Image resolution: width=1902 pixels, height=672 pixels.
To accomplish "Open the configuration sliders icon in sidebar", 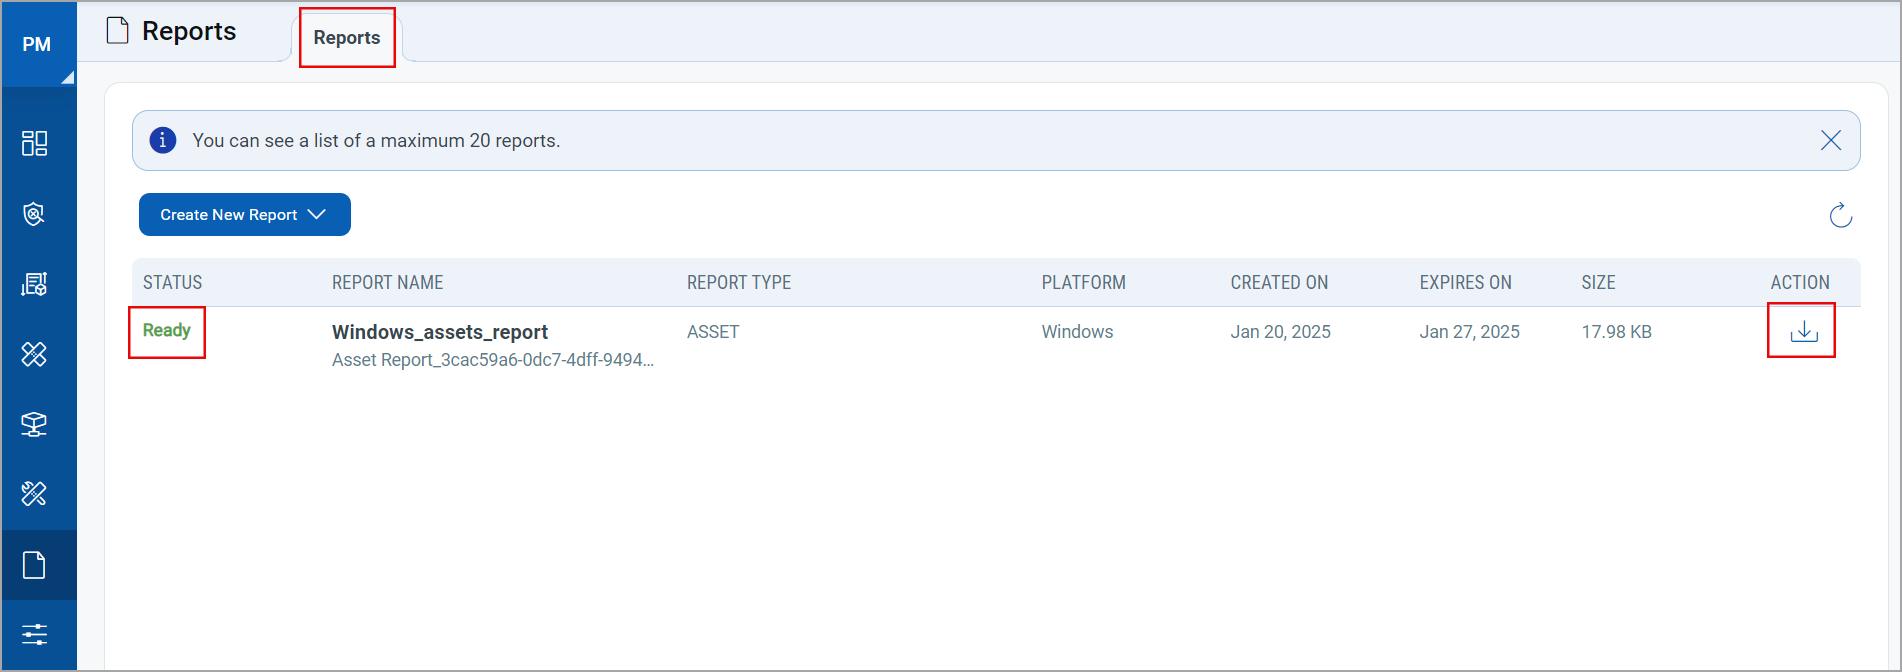I will 35,634.
